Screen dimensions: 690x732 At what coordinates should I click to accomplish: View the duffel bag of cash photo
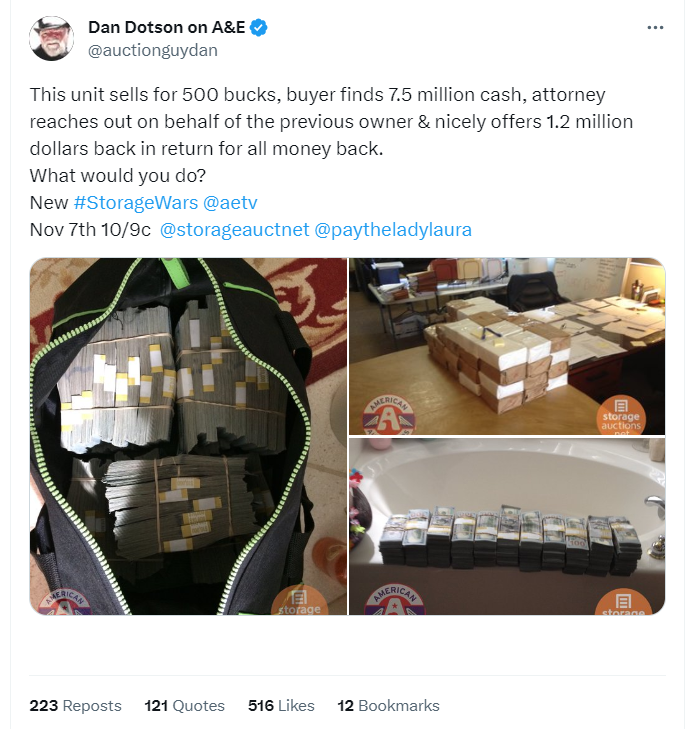(x=188, y=436)
